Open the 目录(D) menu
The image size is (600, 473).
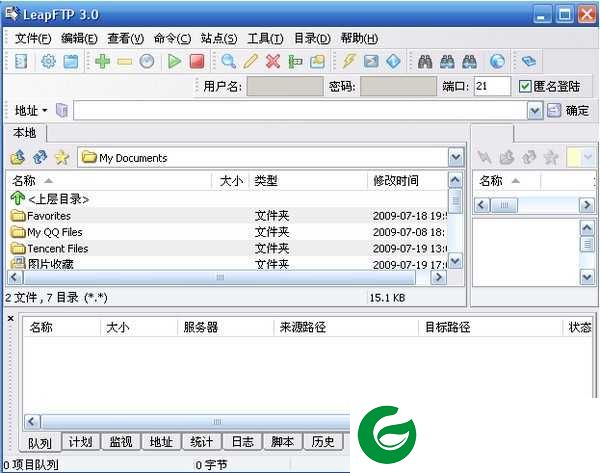pyautogui.click(x=312, y=39)
